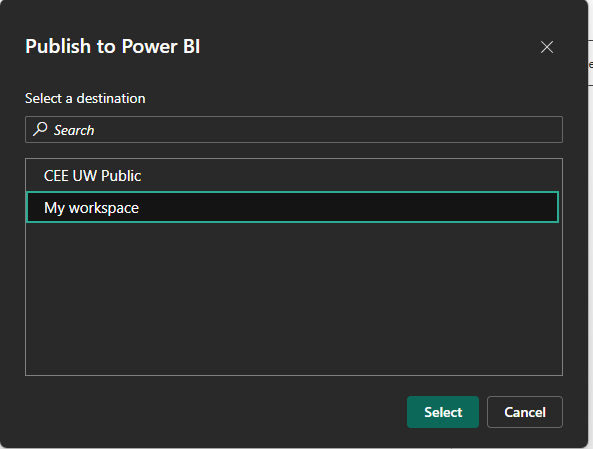Close the Publish to Power BI dialog
Screen dimensions: 593x449
point(546,47)
